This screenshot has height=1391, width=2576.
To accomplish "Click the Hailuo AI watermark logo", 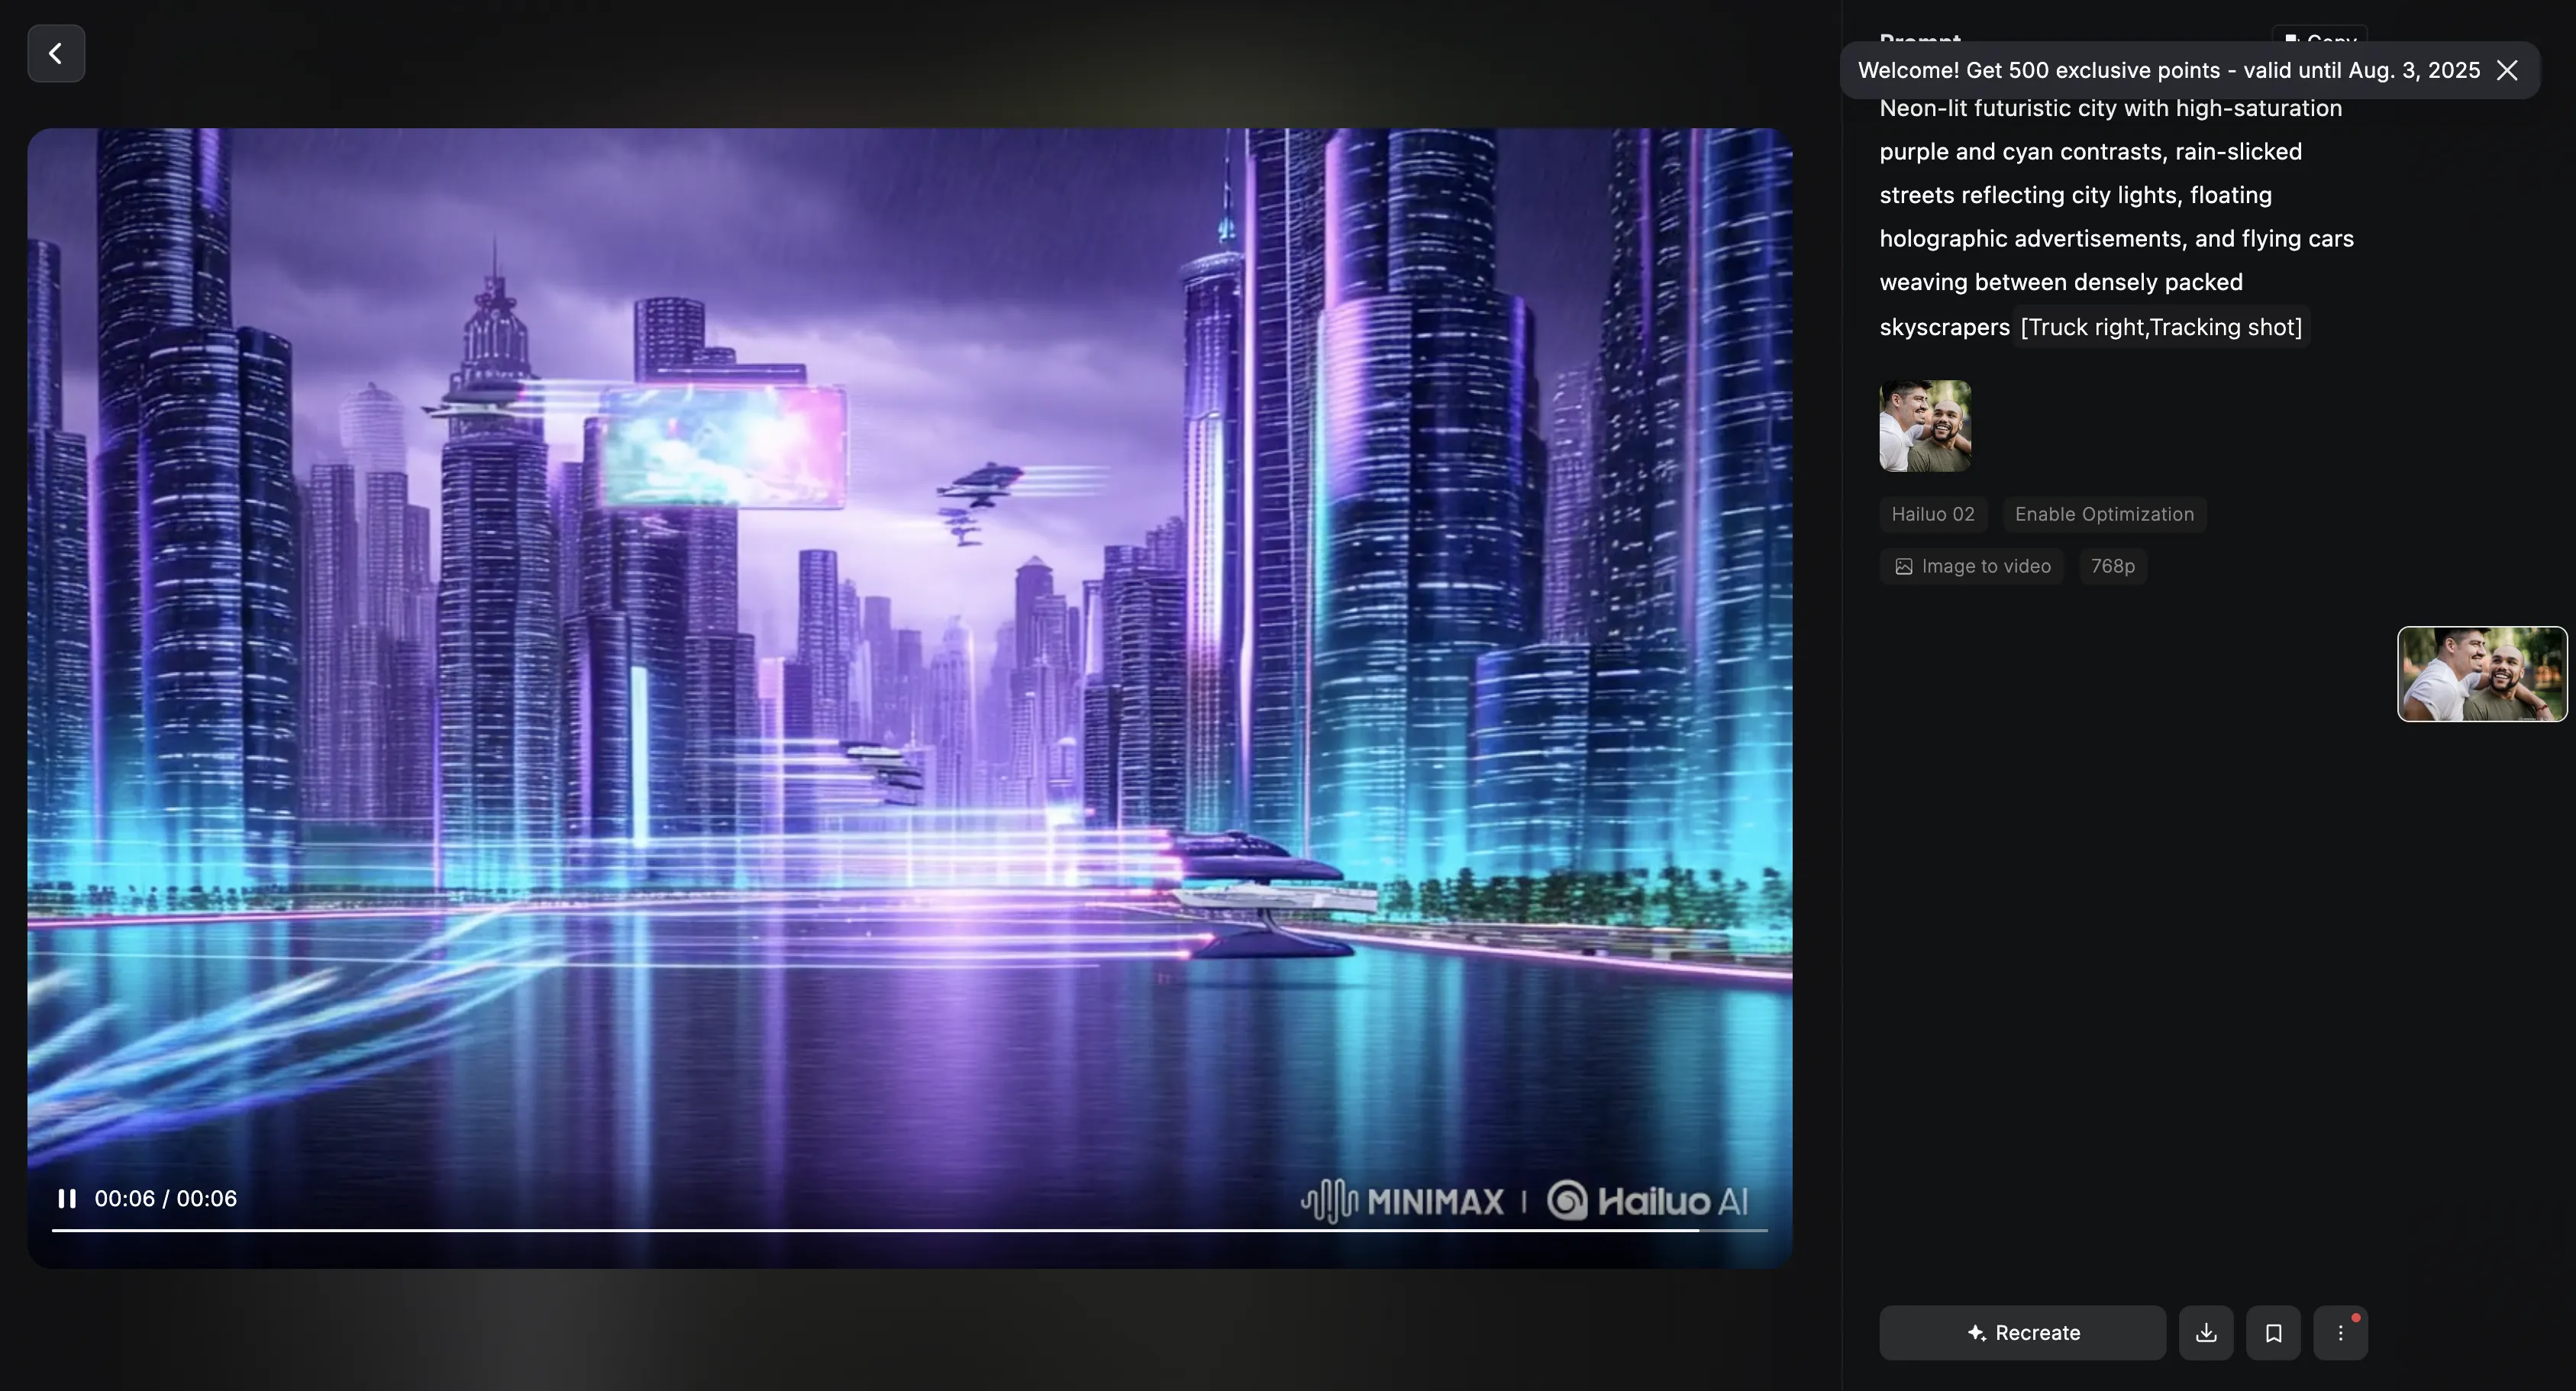I will pos(1648,1200).
